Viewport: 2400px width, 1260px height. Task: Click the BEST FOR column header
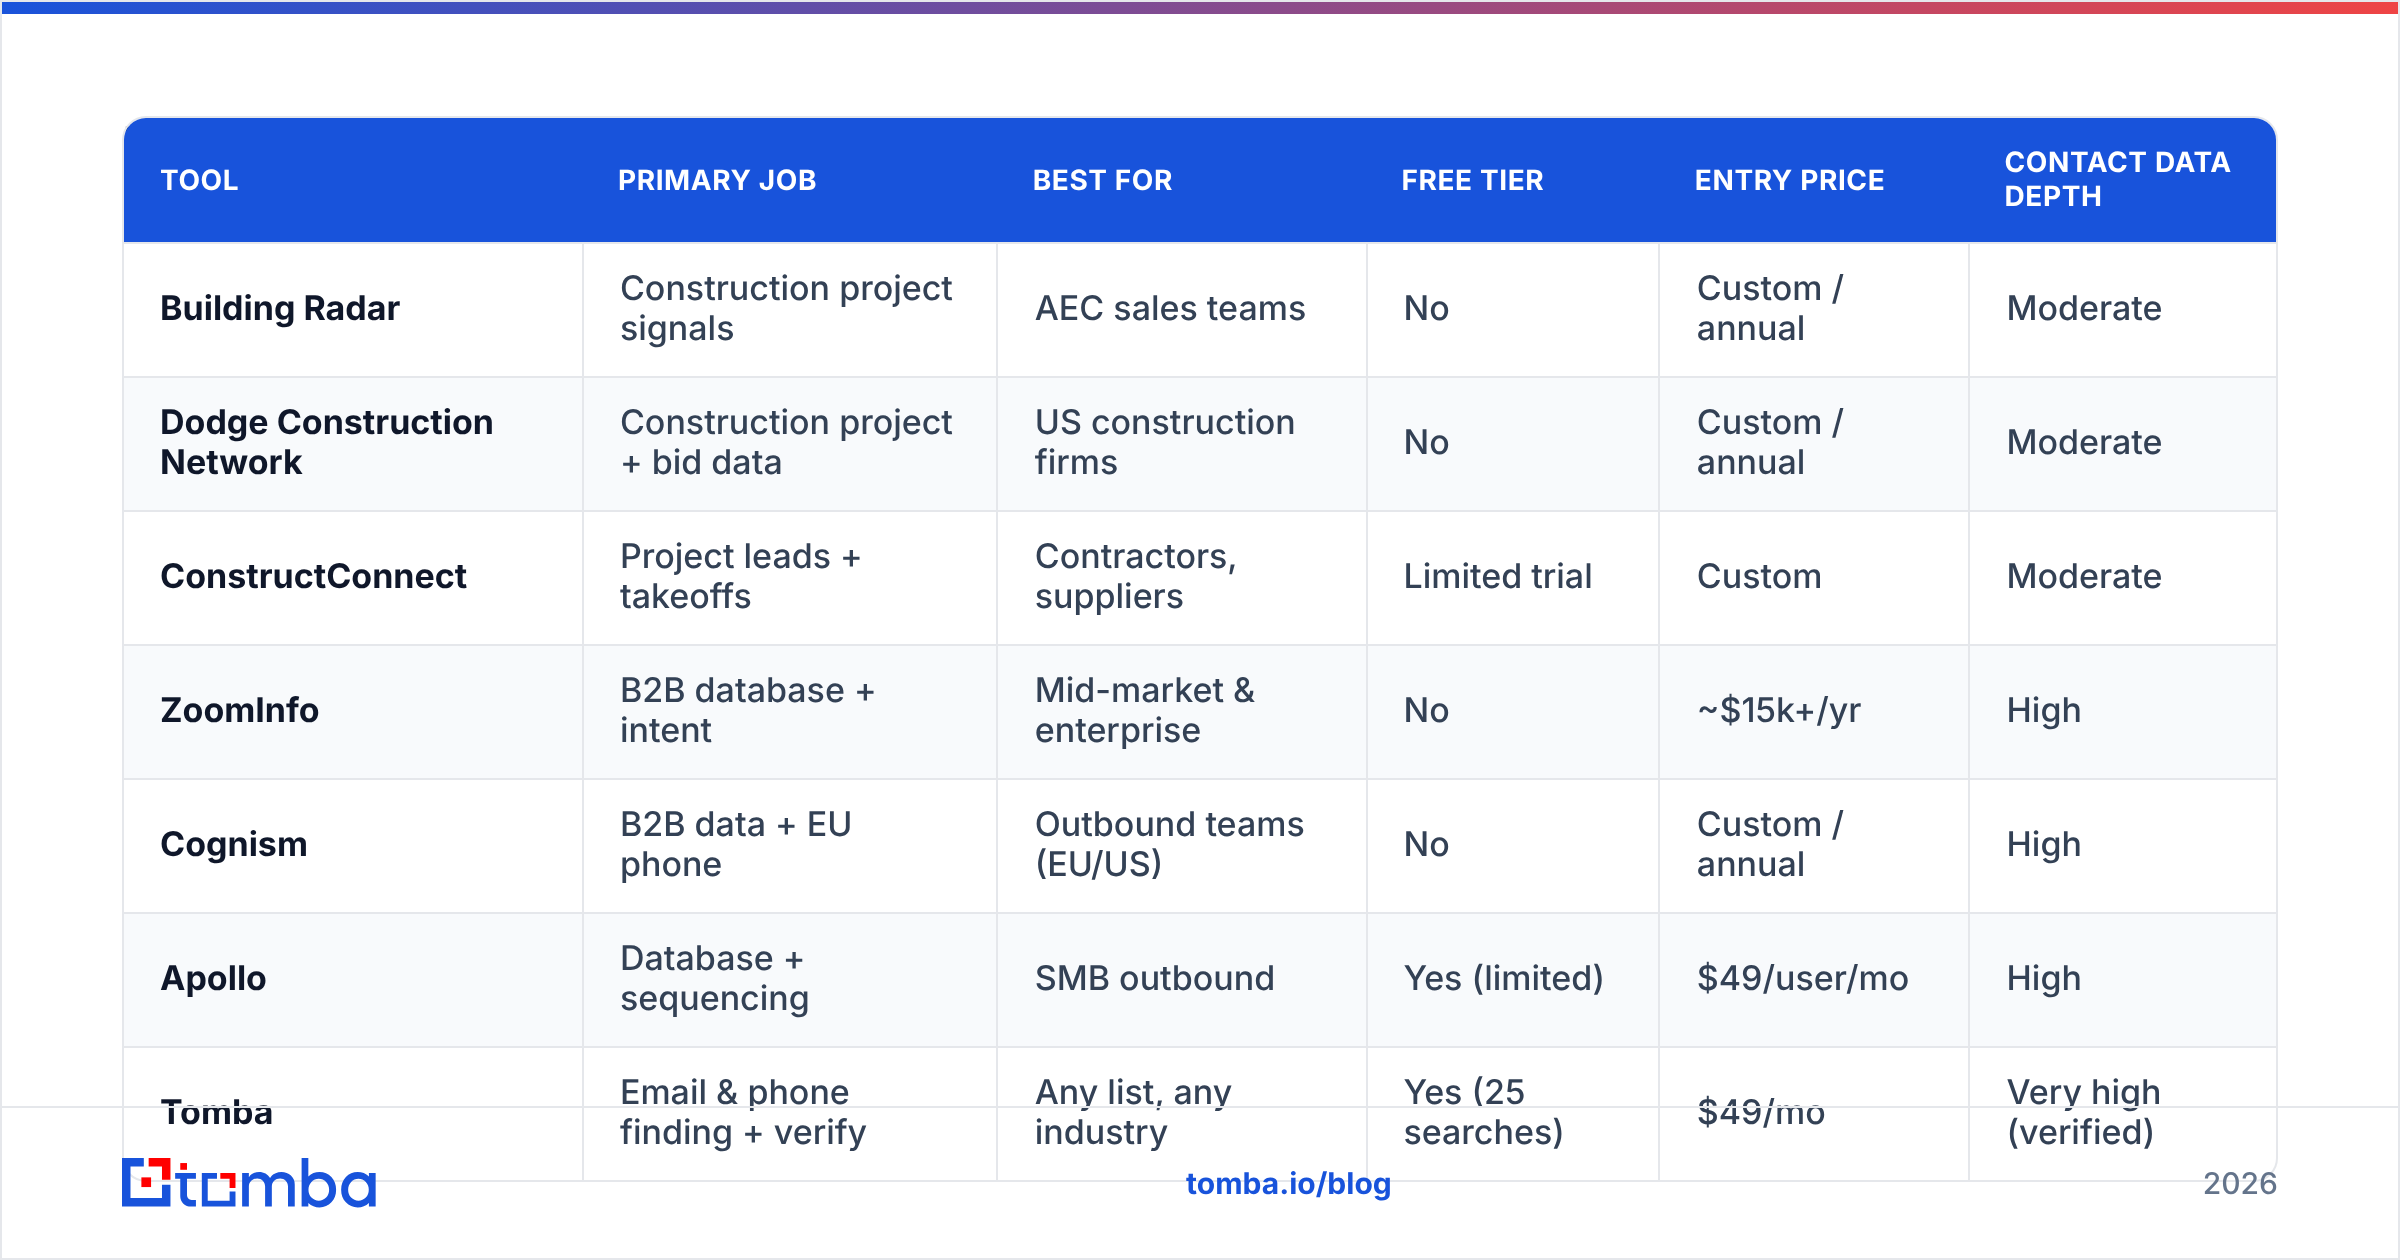[1102, 180]
